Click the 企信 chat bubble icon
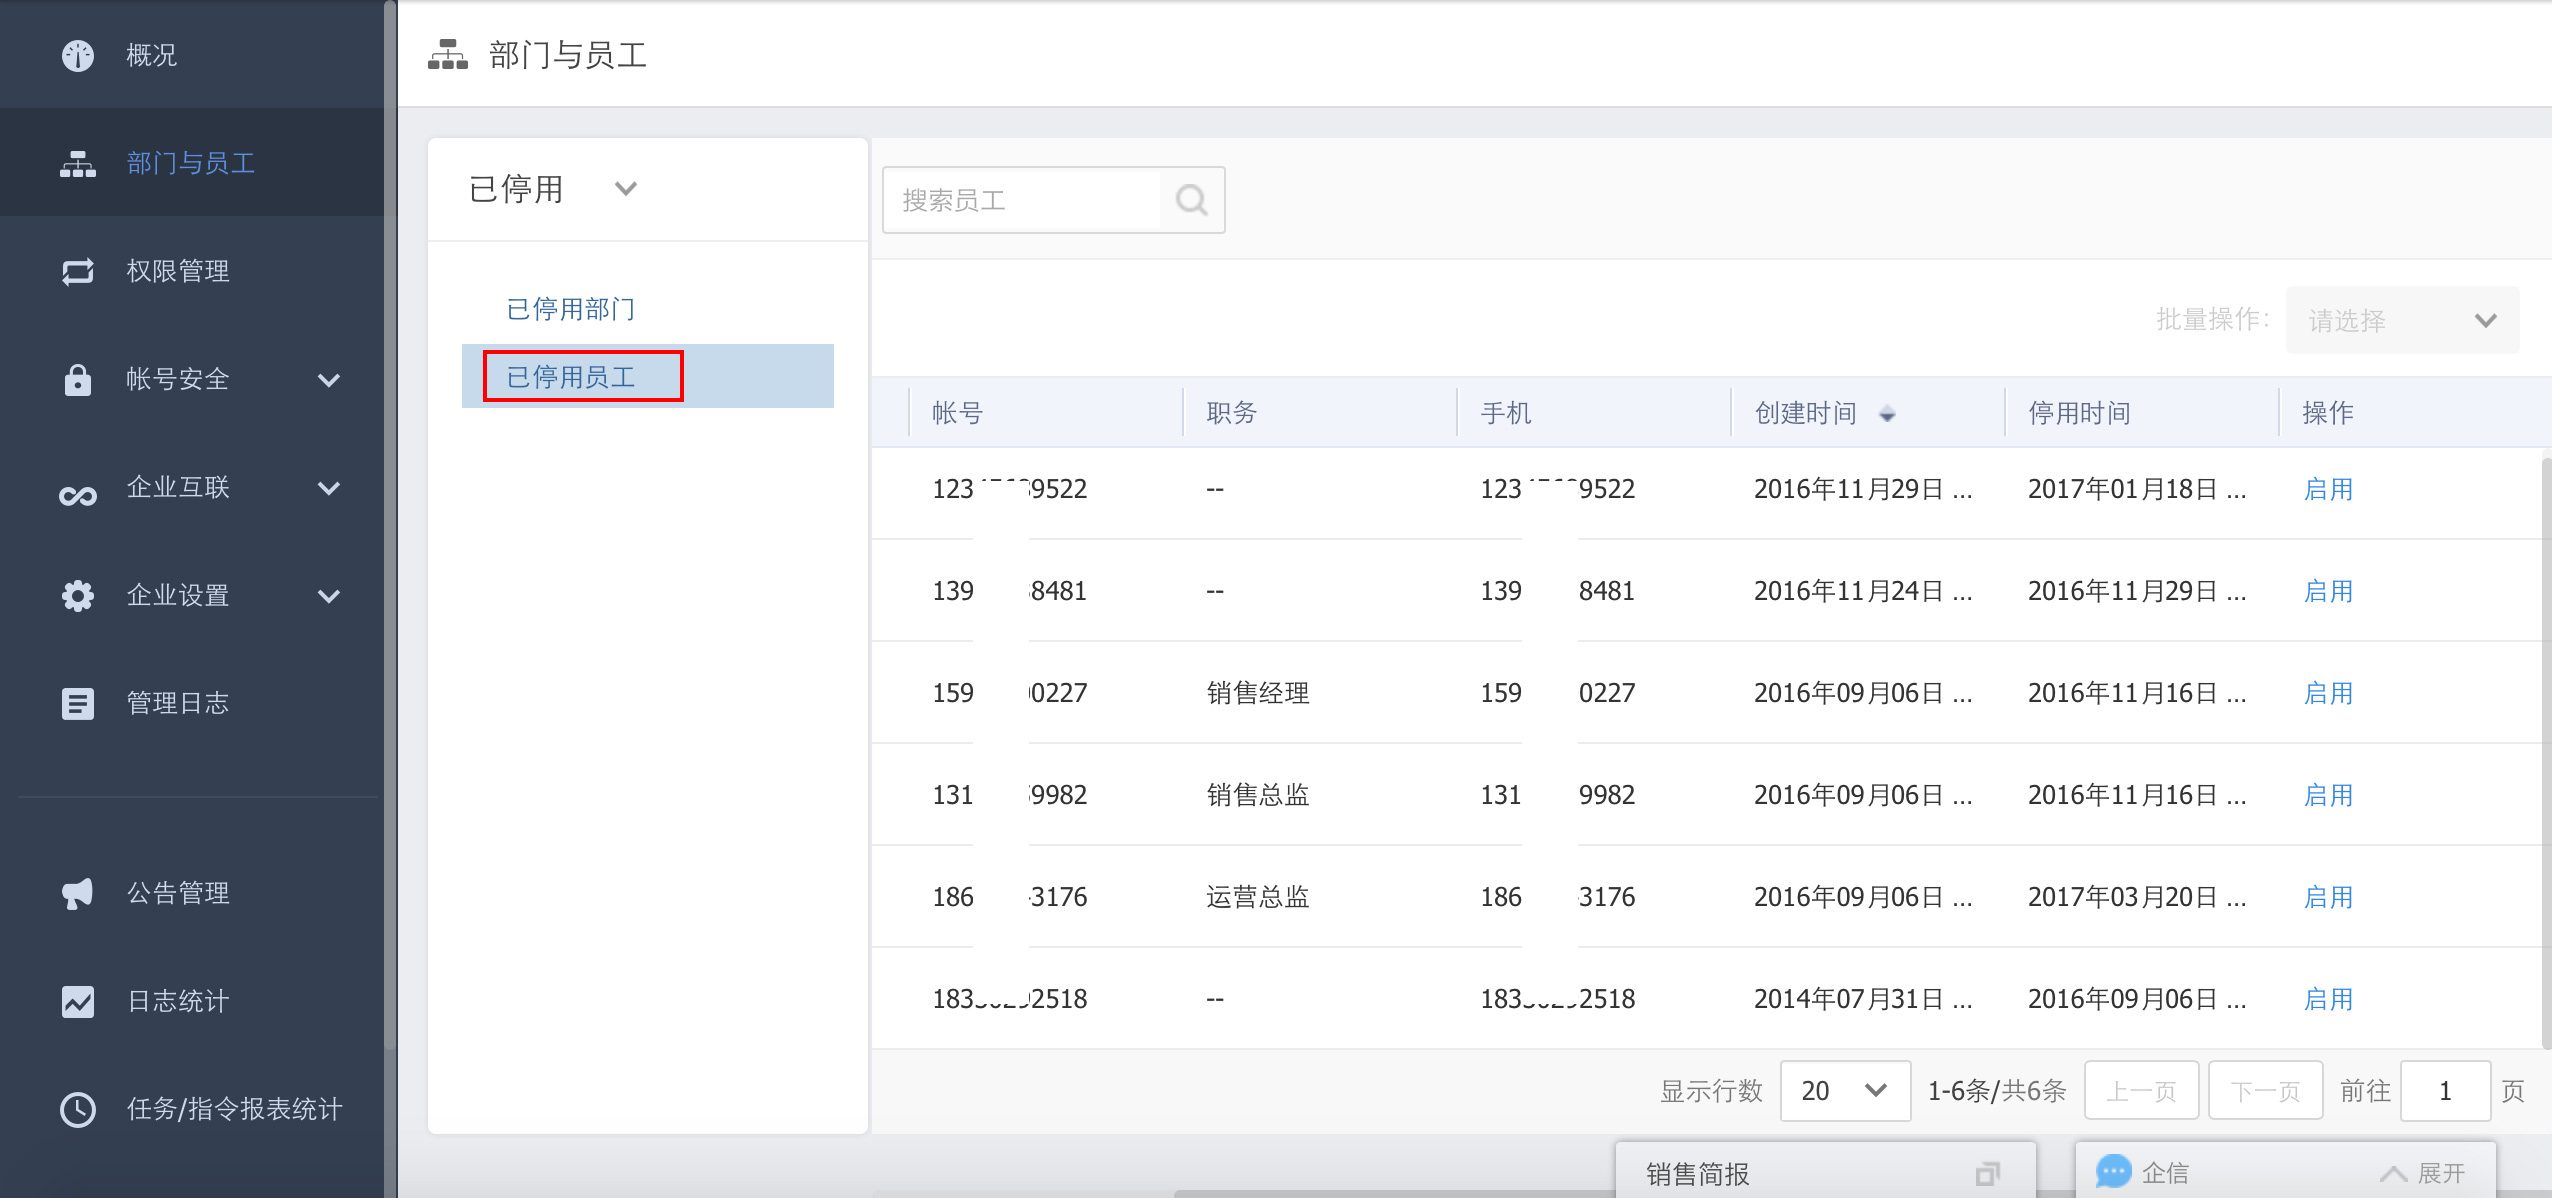 click(x=2113, y=1171)
